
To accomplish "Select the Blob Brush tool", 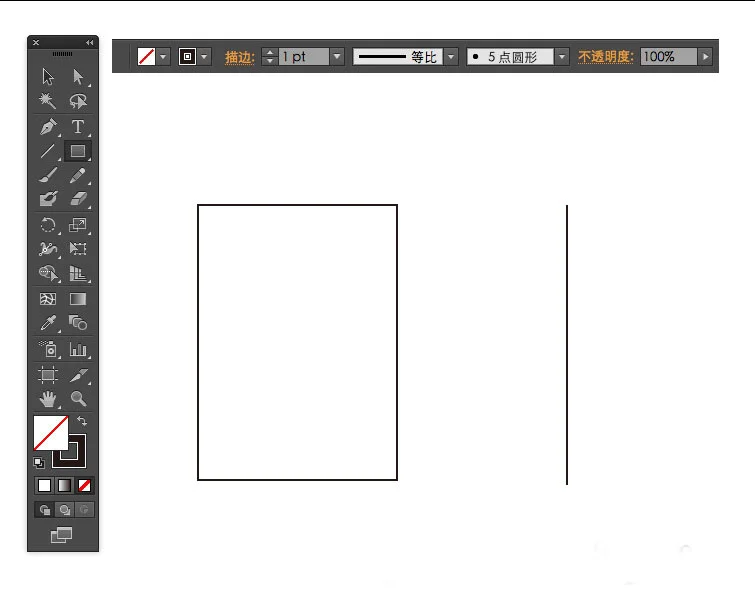I will click(x=48, y=199).
